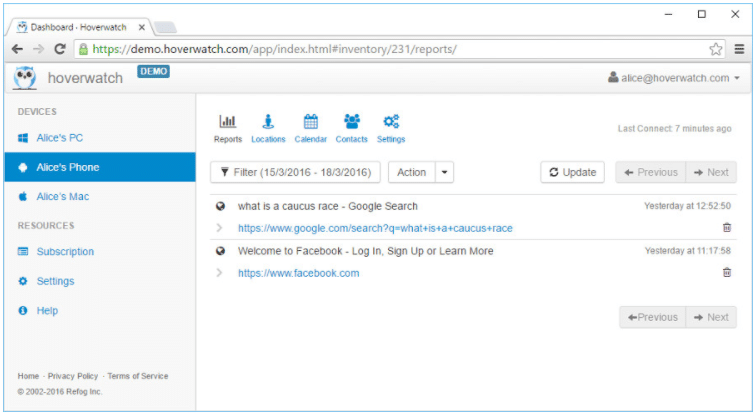The height and width of the screenshot is (414, 756).
Task: Open the Locations map pin icon
Action: [268, 121]
